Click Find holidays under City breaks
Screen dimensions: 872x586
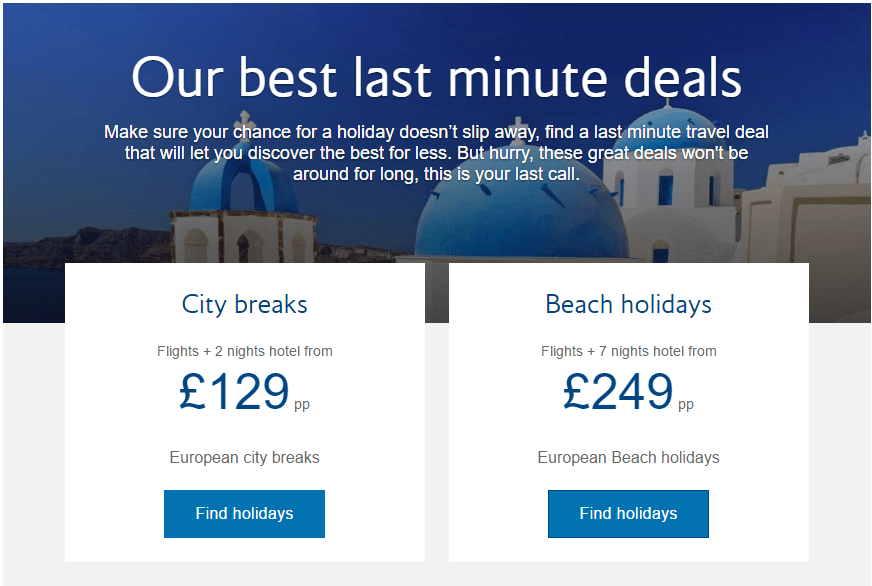pos(244,514)
